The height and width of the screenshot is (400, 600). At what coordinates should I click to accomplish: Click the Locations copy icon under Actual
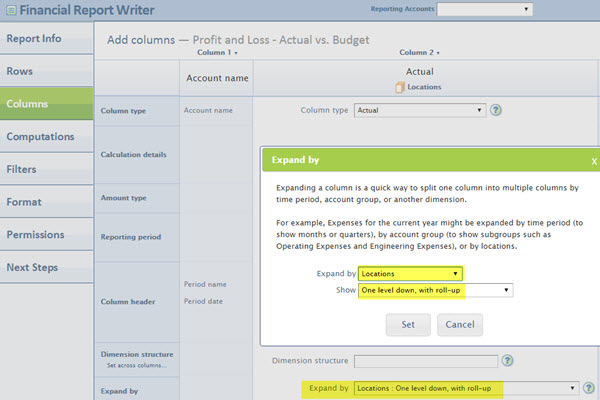pos(400,87)
